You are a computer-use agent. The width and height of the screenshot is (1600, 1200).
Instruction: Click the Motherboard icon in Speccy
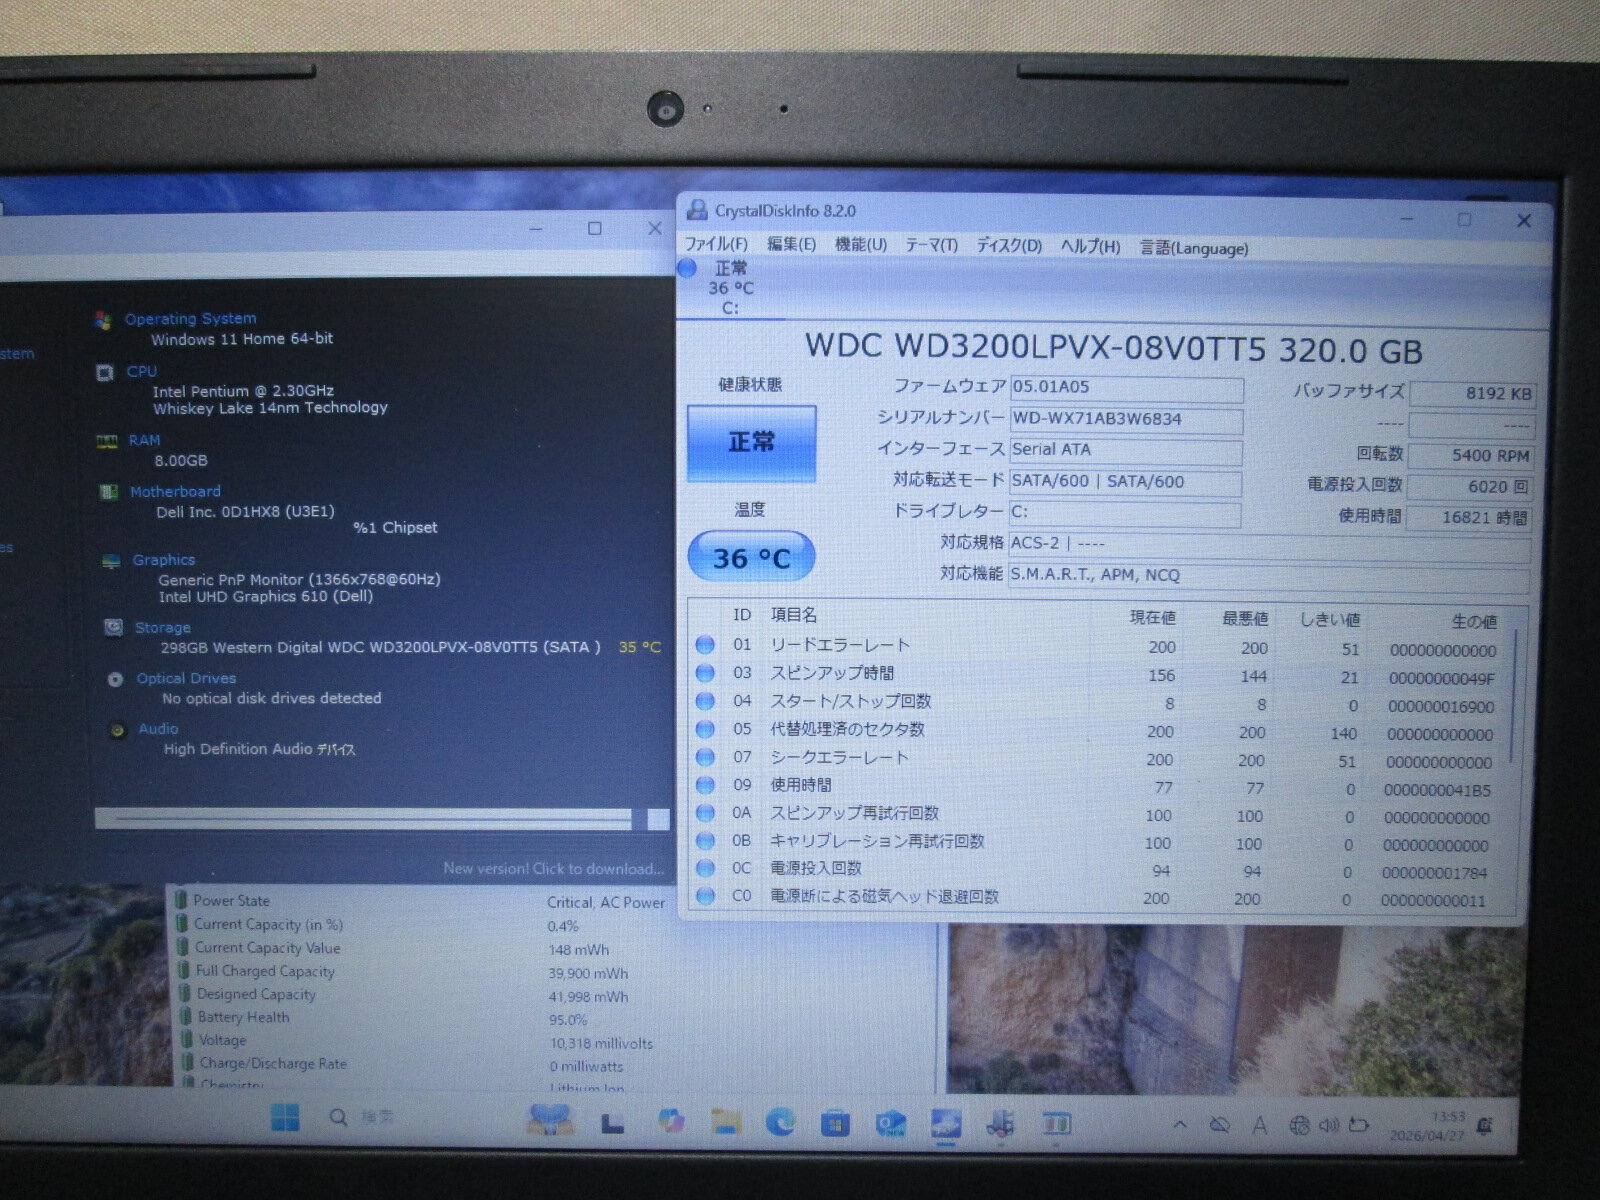pos(108,492)
